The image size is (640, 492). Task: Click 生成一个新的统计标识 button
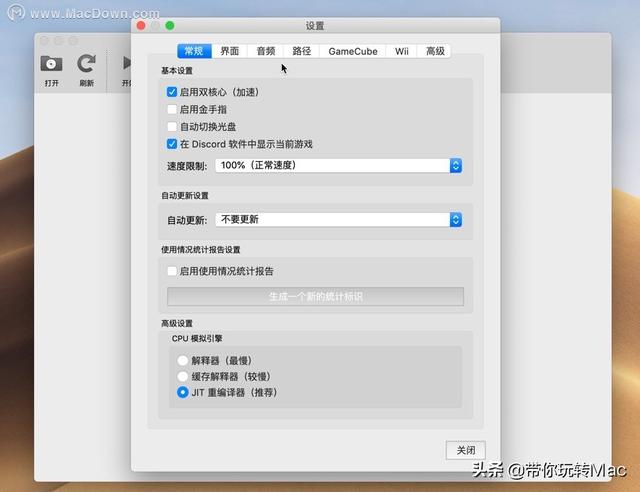click(x=315, y=296)
